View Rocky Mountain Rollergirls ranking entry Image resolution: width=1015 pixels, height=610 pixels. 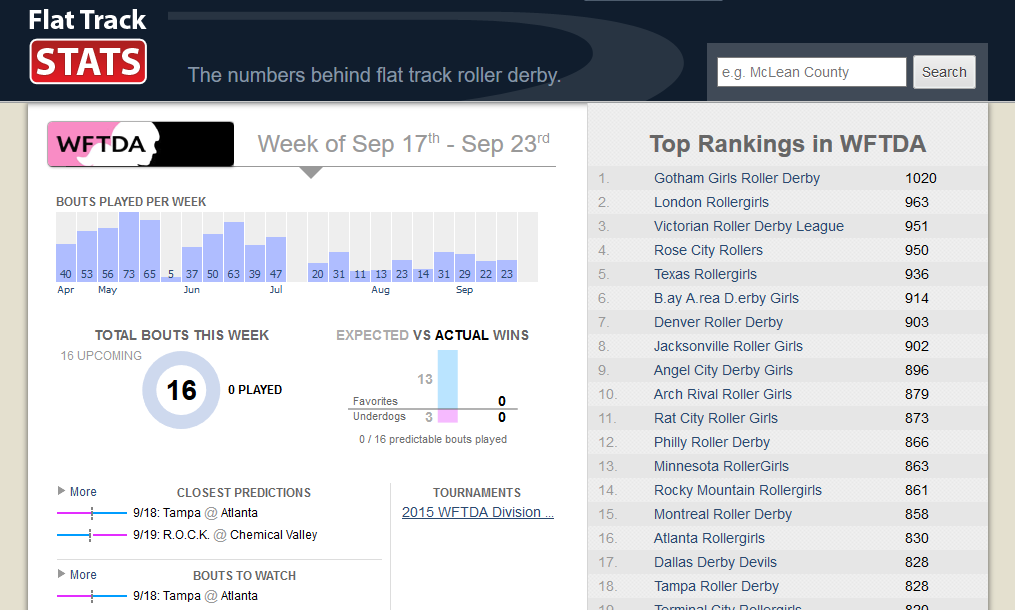[x=737, y=490]
